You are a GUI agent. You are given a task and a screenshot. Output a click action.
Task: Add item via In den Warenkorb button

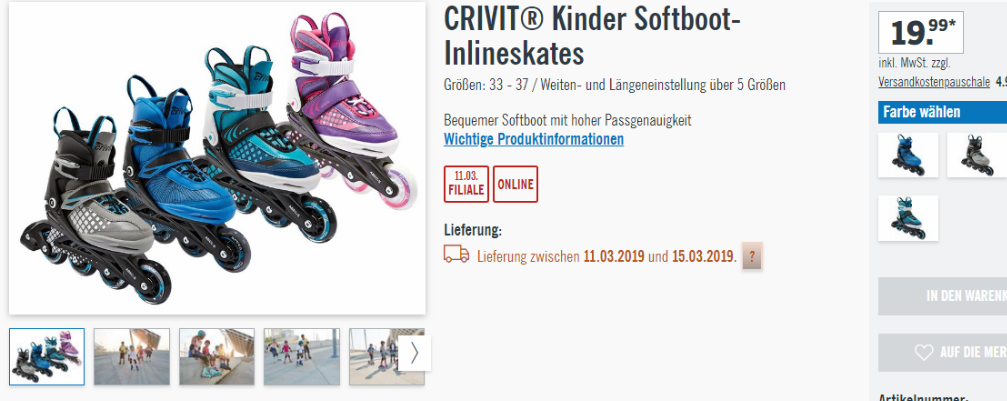943,296
